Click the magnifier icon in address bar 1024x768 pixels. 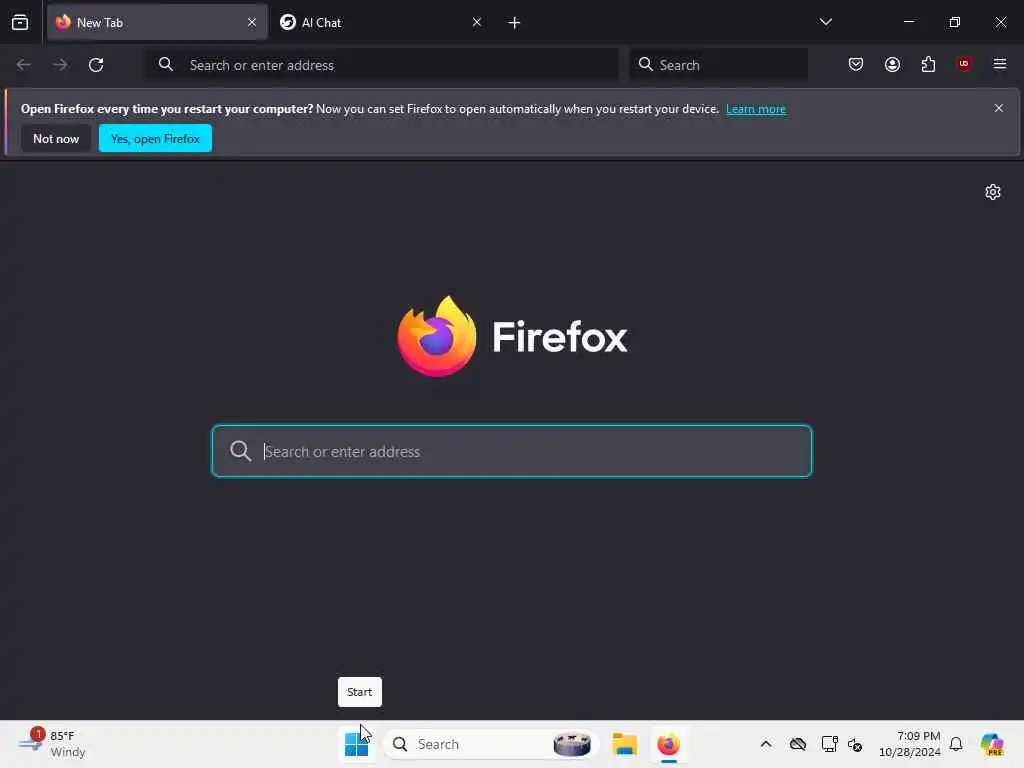[x=166, y=64]
